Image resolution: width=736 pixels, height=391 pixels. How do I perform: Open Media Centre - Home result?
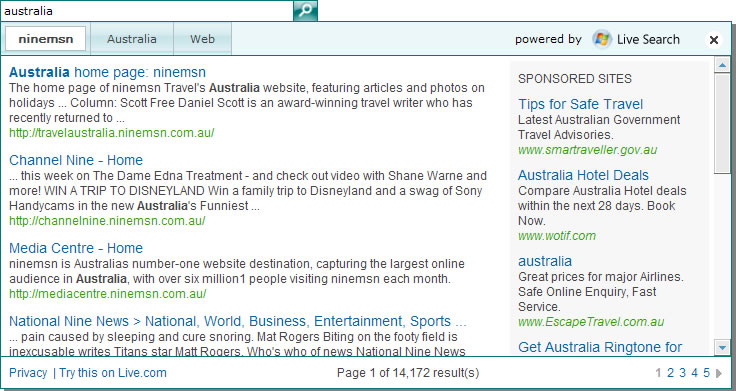(76, 248)
